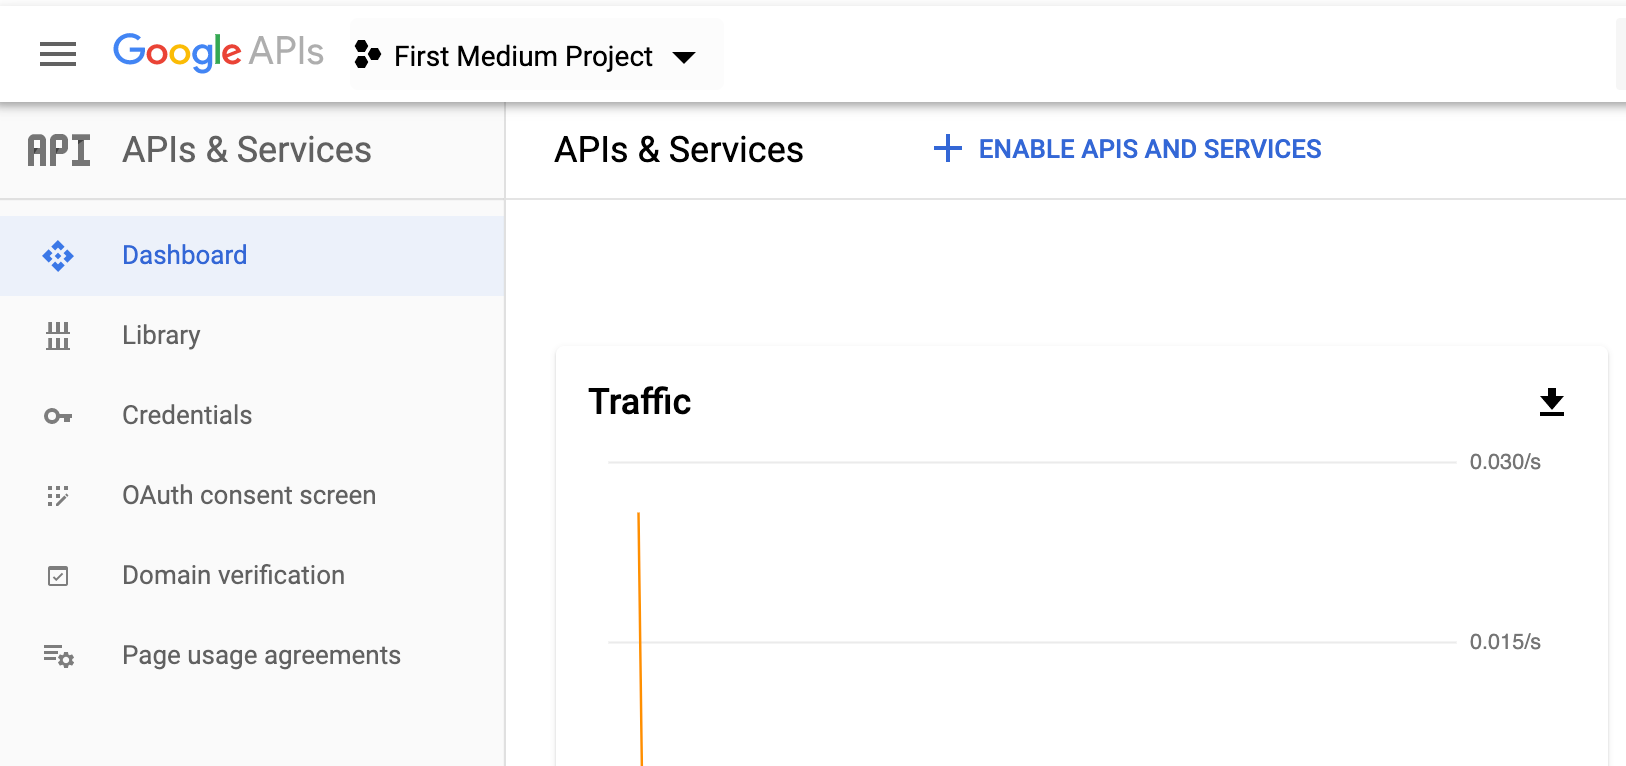1626x766 pixels.
Task: Click the Domain verification checkbox icon
Action: pyautogui.click(x=58, y=576)
